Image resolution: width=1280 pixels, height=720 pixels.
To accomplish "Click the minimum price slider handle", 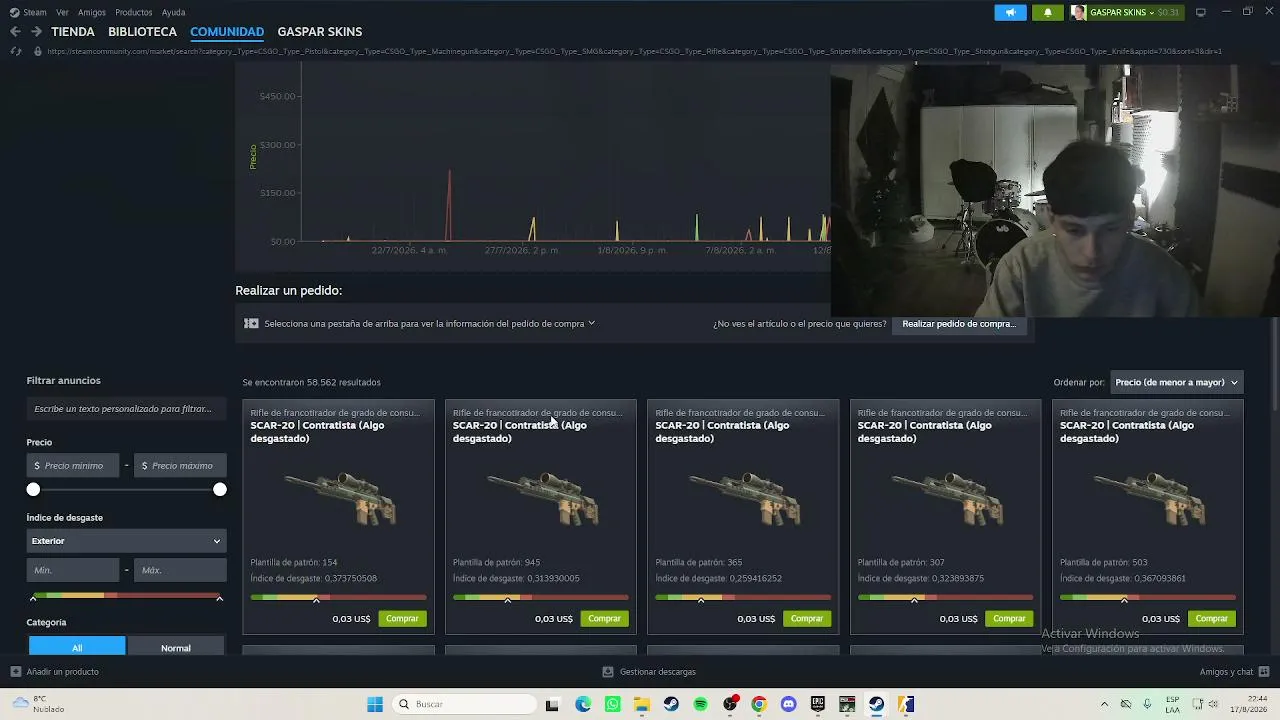I will tap(33, 489).
